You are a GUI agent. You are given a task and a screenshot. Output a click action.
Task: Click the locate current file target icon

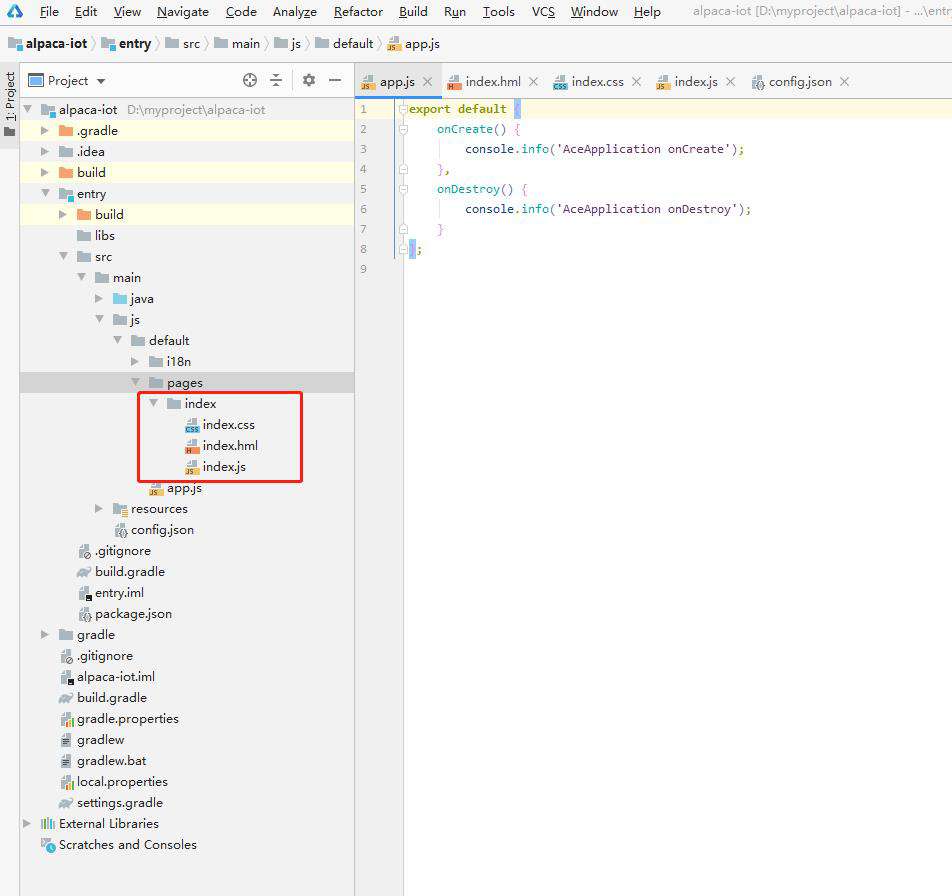[x=250, y=80]
